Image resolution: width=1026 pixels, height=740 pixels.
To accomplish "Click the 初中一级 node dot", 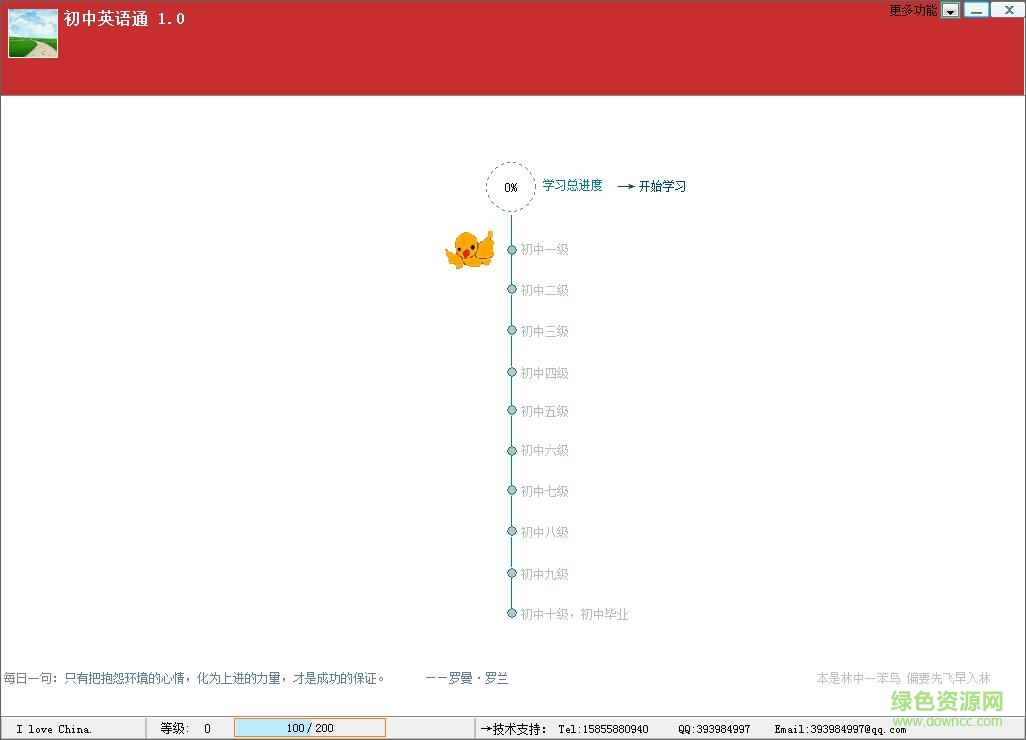I will click(x=511, y=249).
